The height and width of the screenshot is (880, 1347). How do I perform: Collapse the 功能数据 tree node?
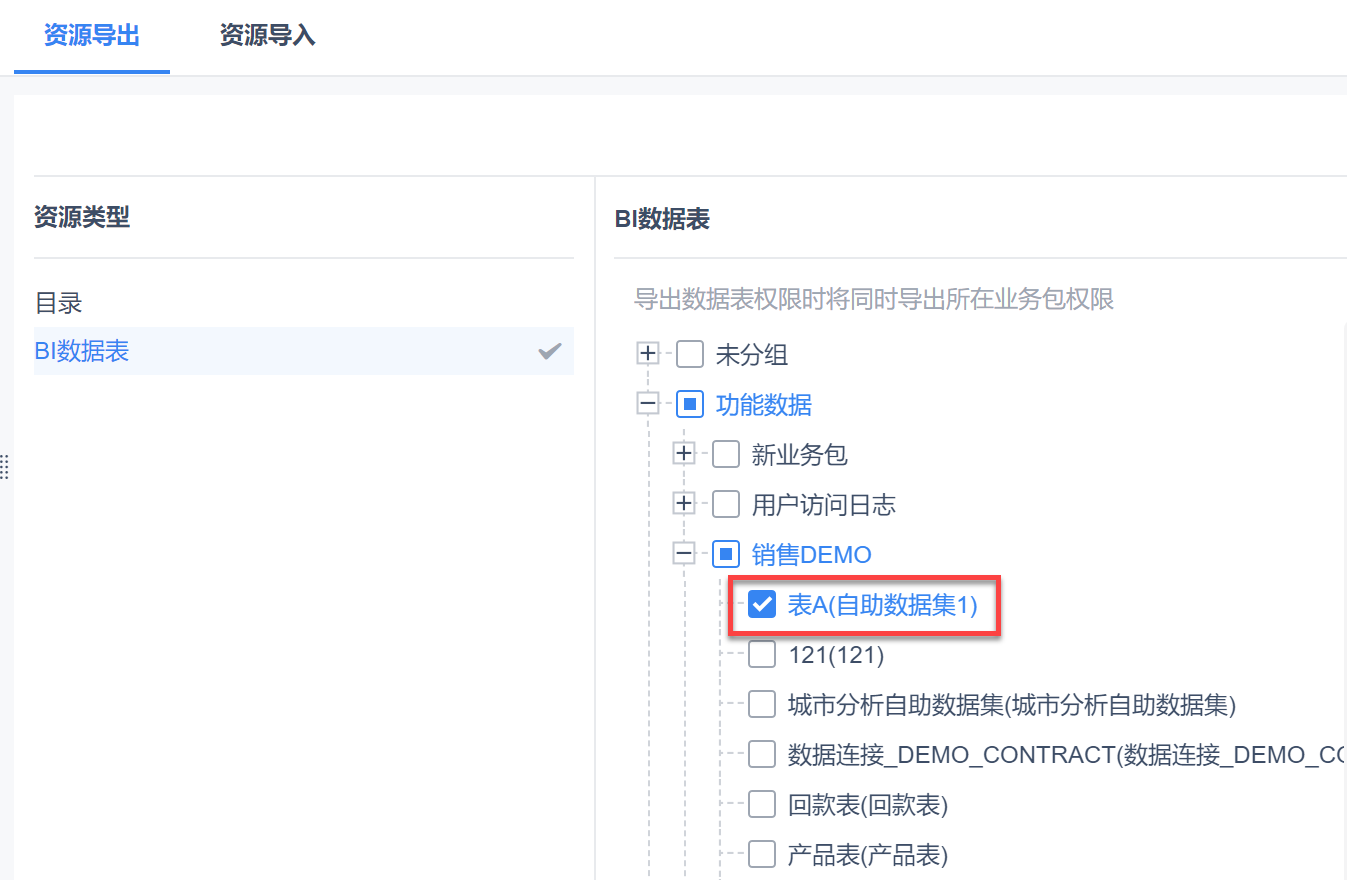point(648,404)
